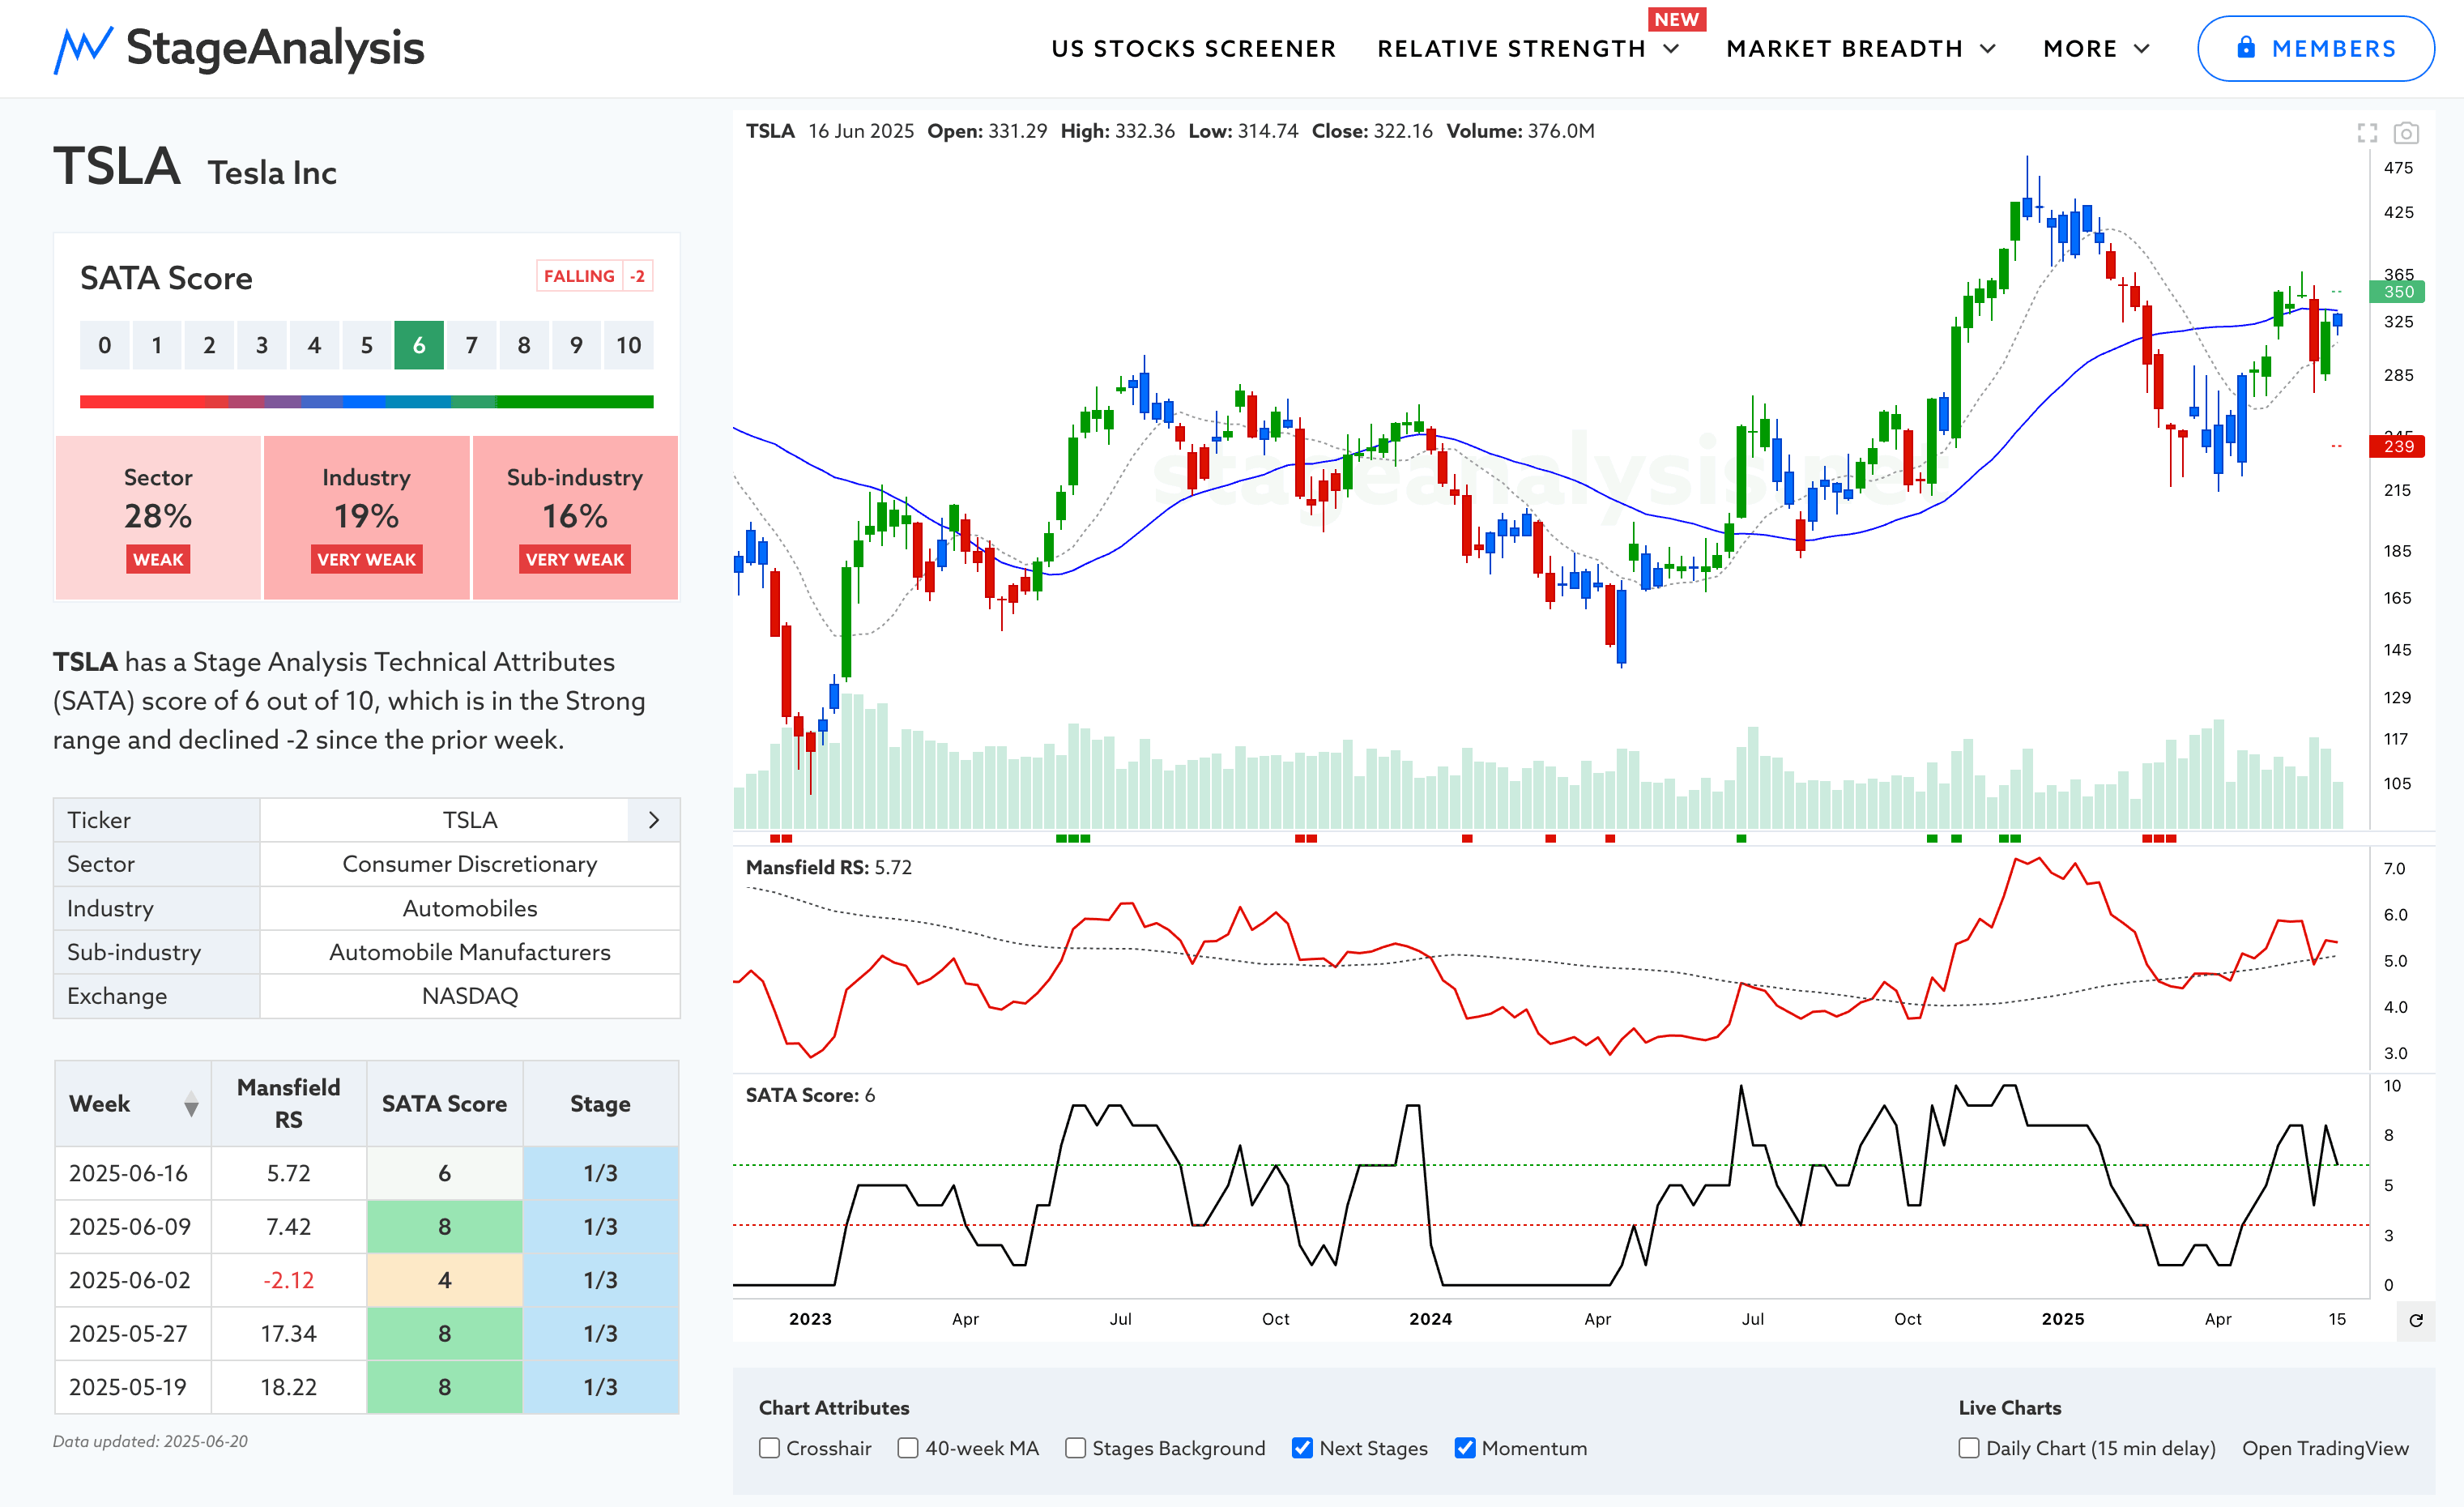This screenshot has height=1507, width=2464.
Task: Click the StageAnalysis site name
Action: point(275,48)
